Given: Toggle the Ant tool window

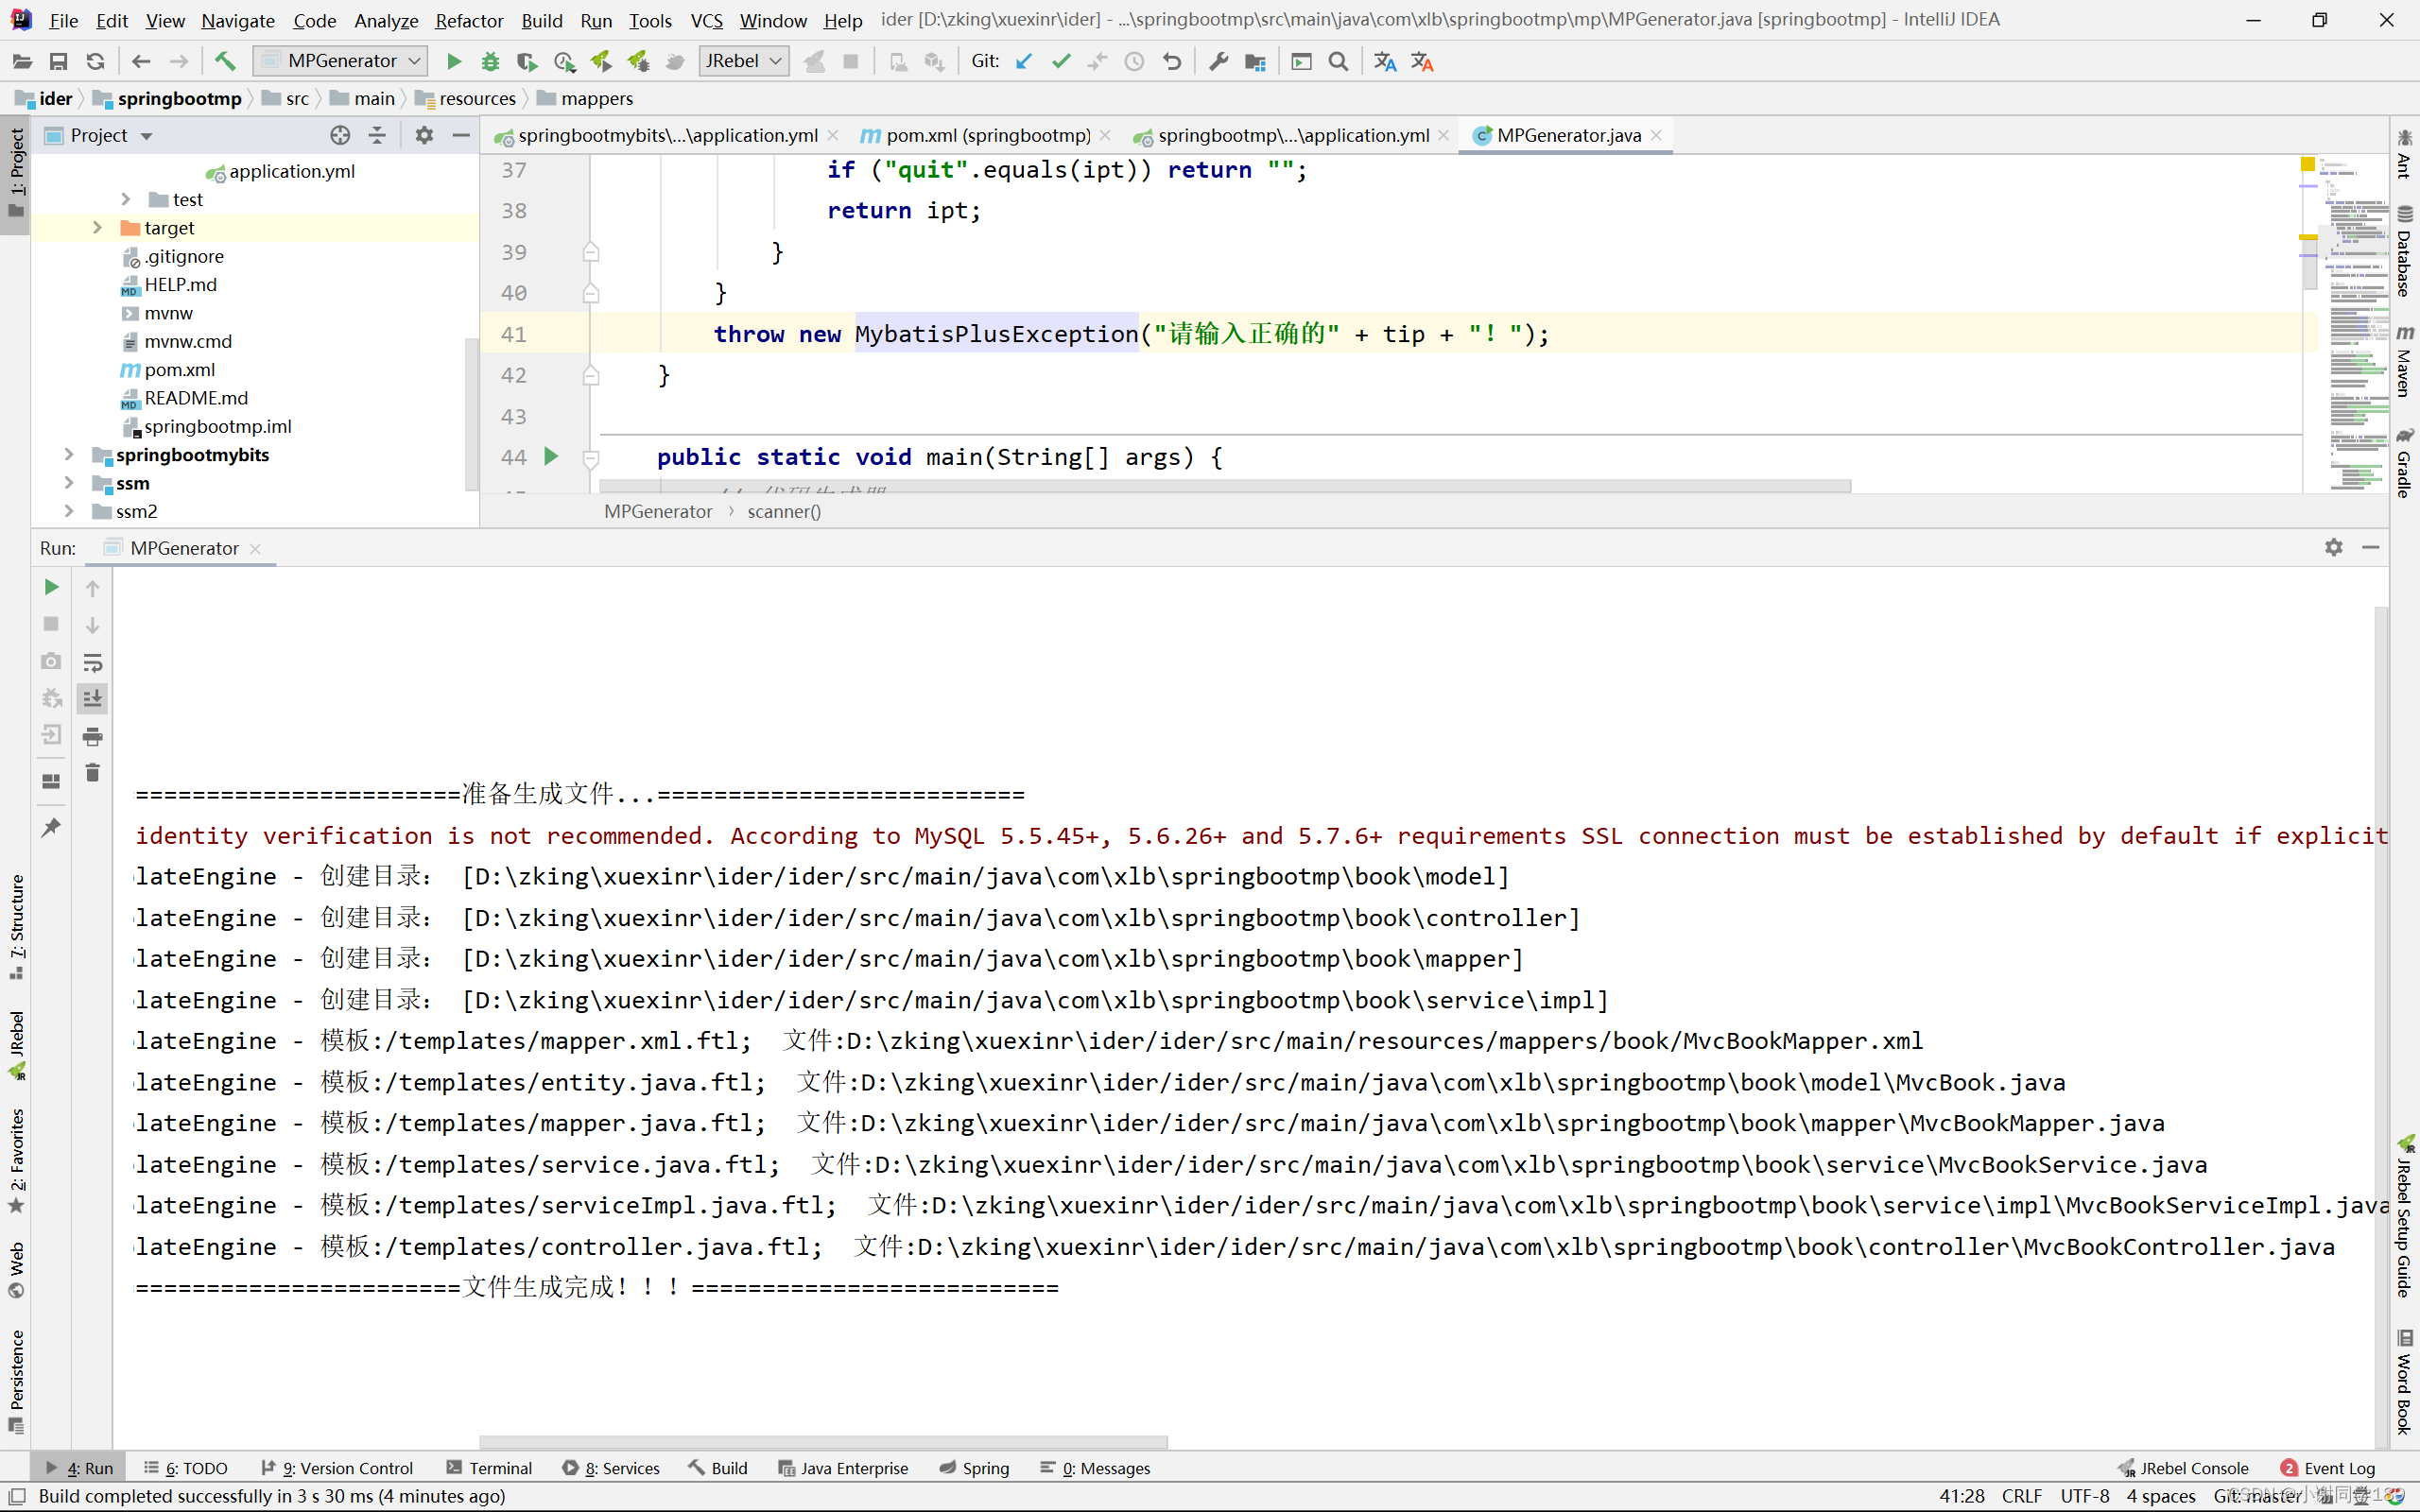Looking at the screenshot, I should point(2404,154).
